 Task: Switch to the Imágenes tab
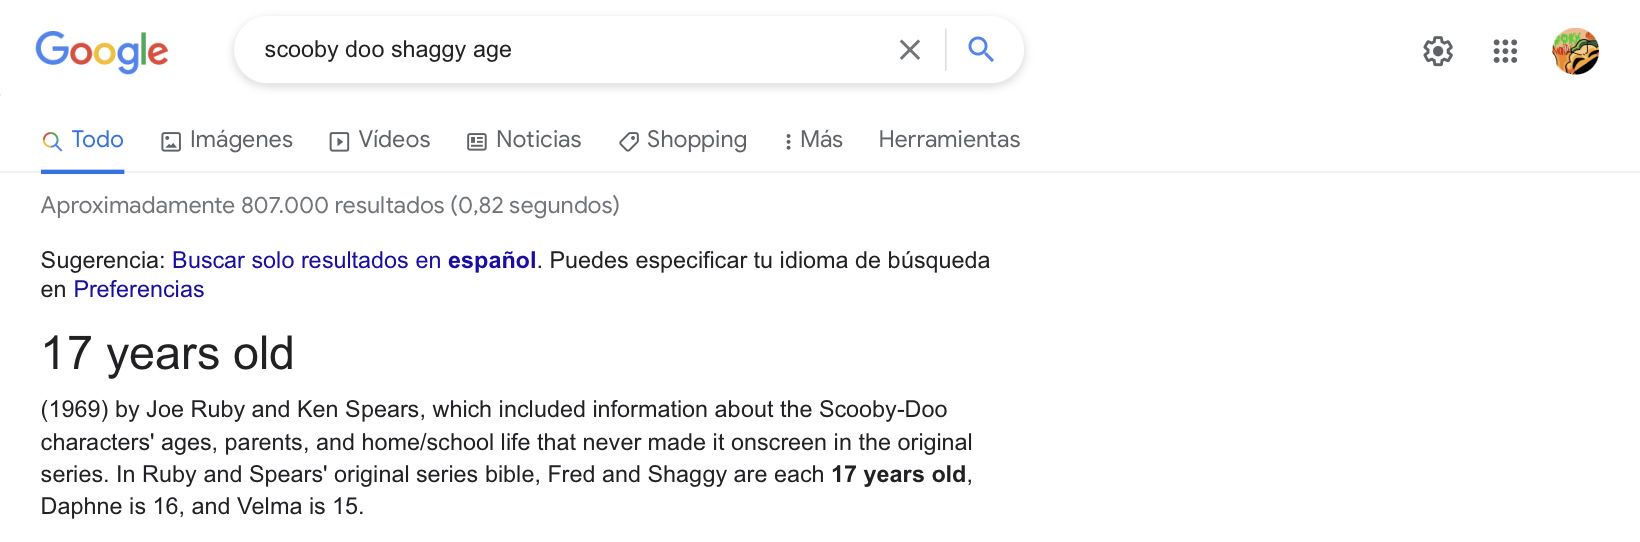(227, 140)
